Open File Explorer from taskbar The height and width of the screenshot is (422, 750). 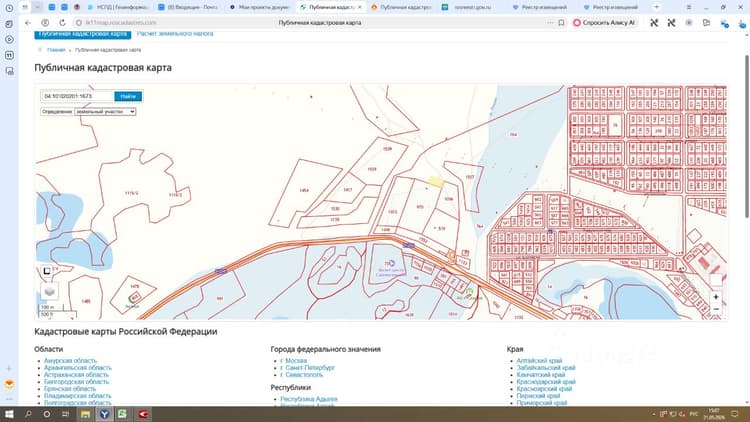(85, 414)
